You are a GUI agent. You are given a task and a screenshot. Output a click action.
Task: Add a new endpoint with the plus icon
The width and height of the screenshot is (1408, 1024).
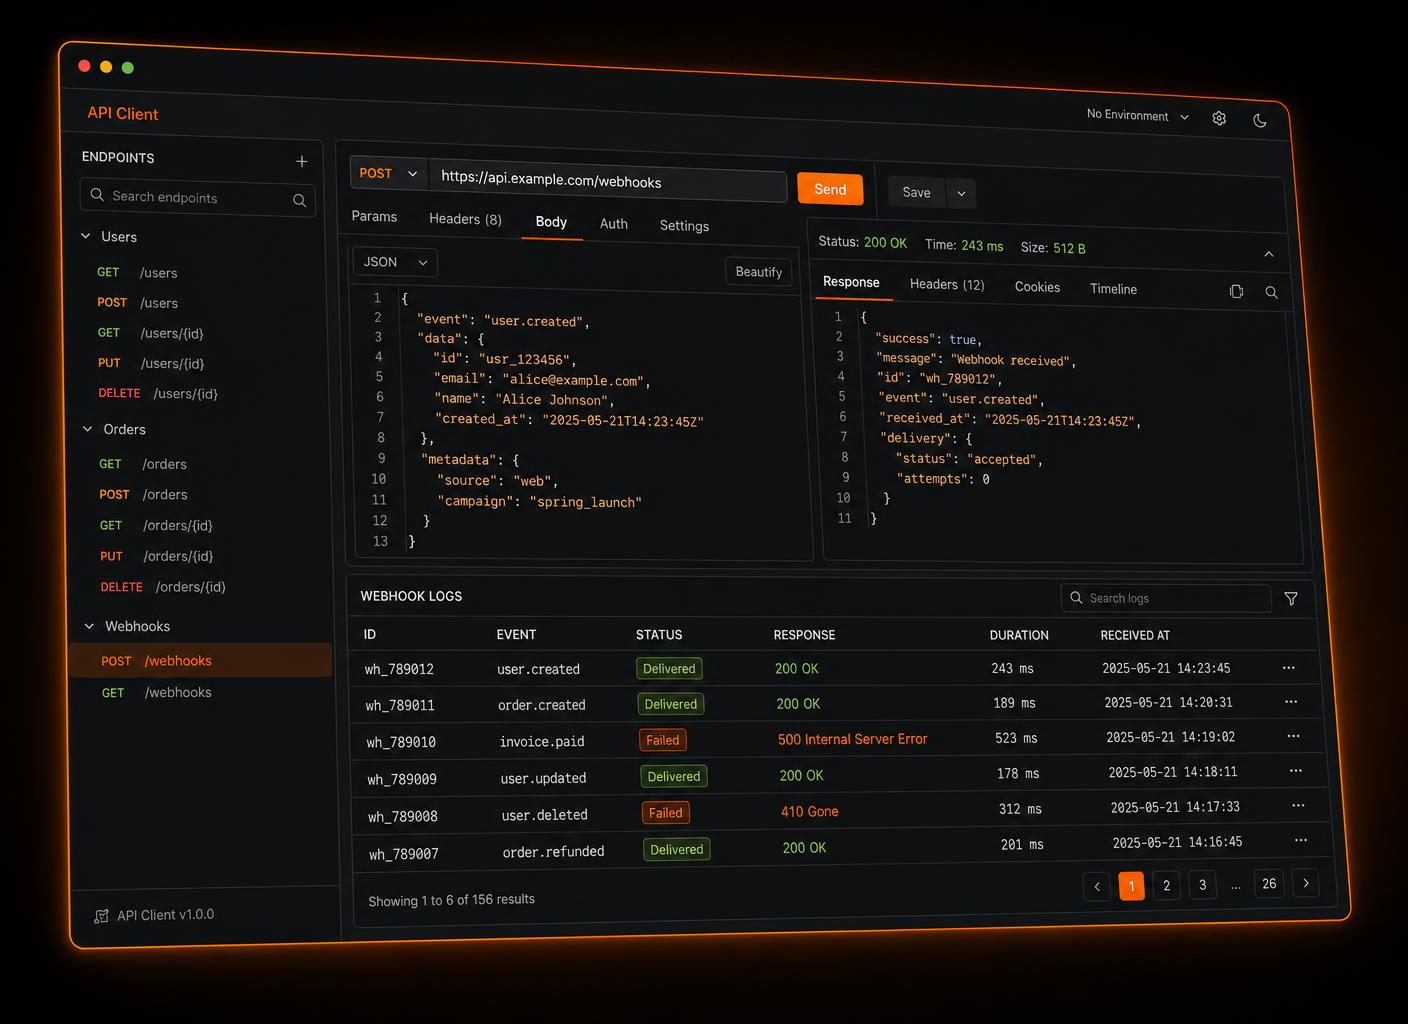[302, 161]
